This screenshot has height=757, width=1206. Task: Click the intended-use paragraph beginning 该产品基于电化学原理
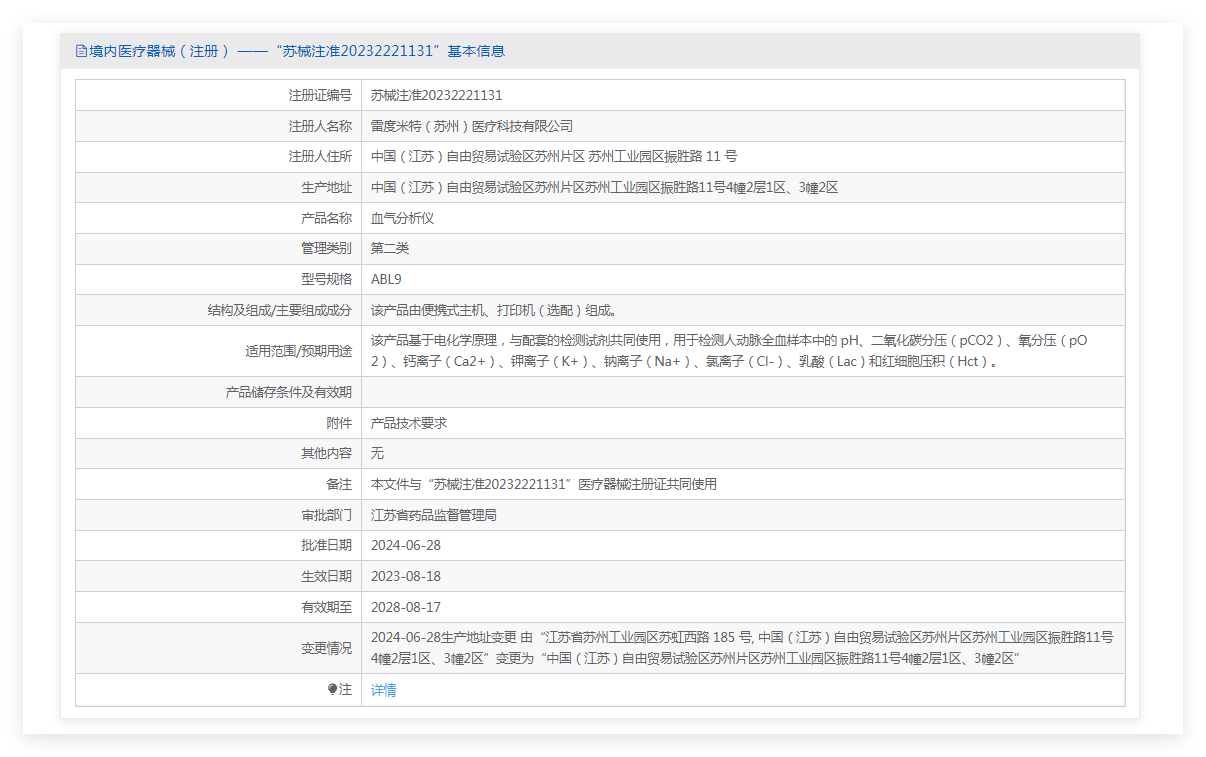[x=730, y=351]
